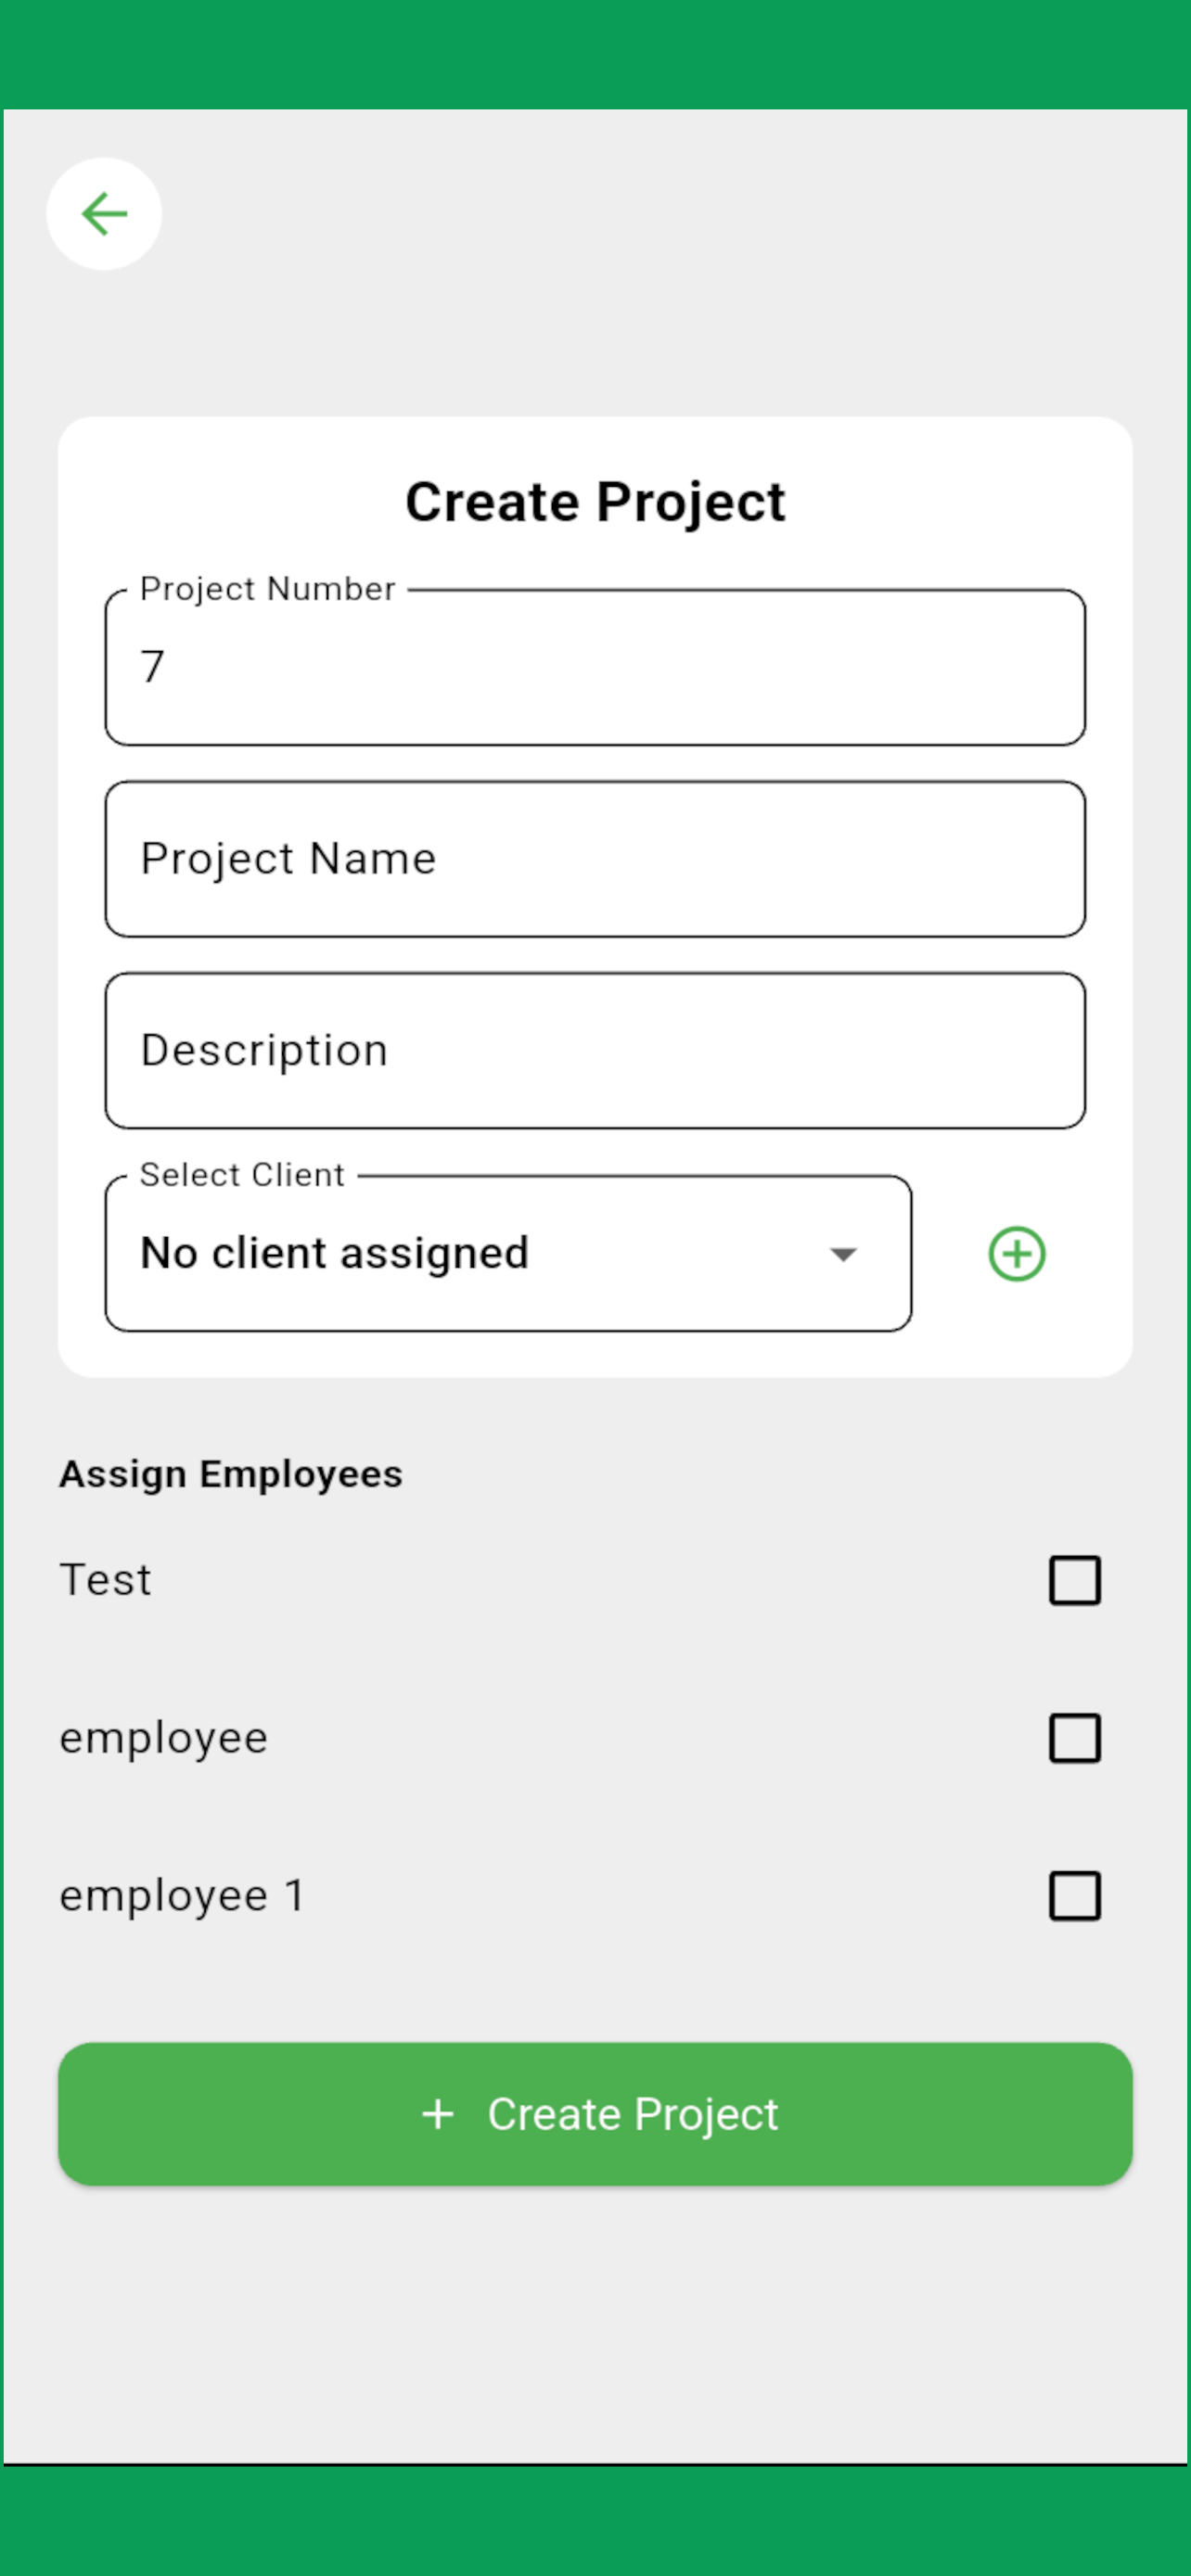Click the 'employee' name in the list
Image resolution: width=1191 pixels, height=2576 pixels.
point(163,1738)
